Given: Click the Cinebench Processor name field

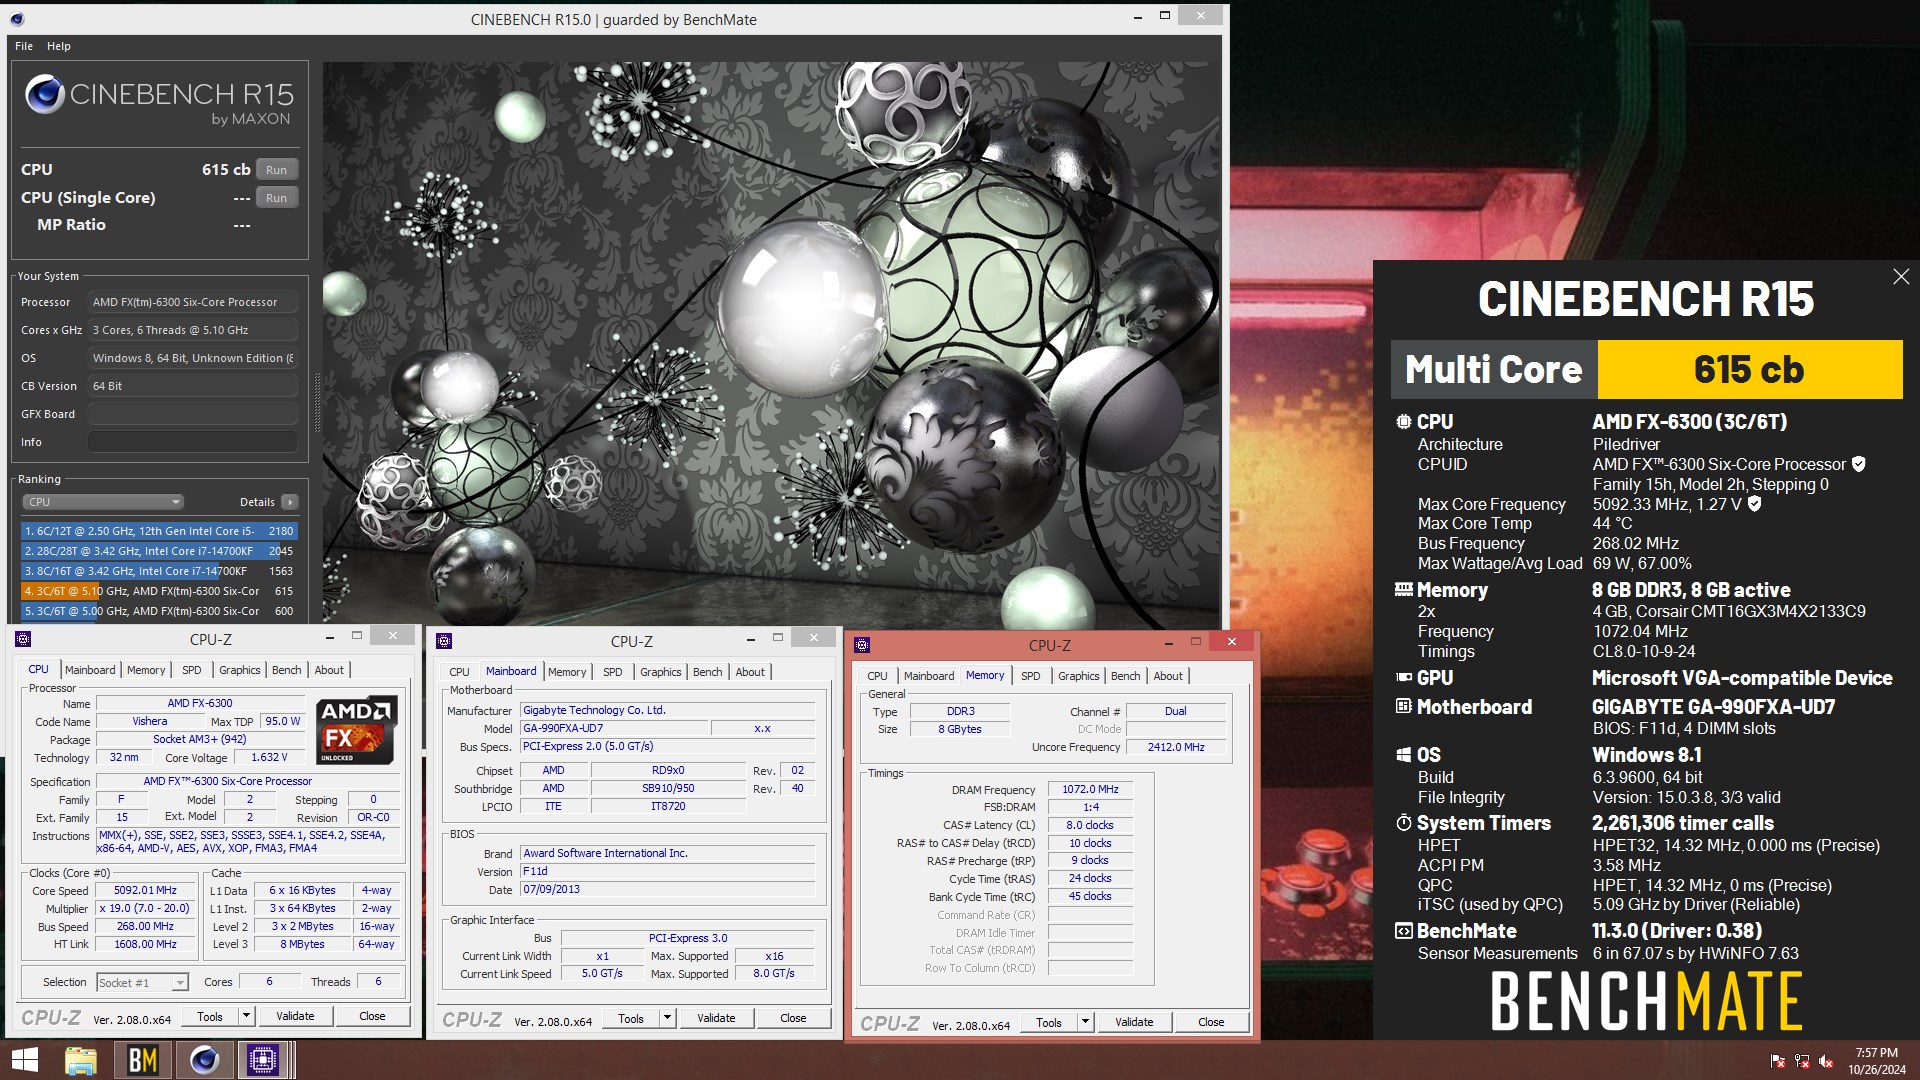Looking at the screenshot, I should [193, 302].
